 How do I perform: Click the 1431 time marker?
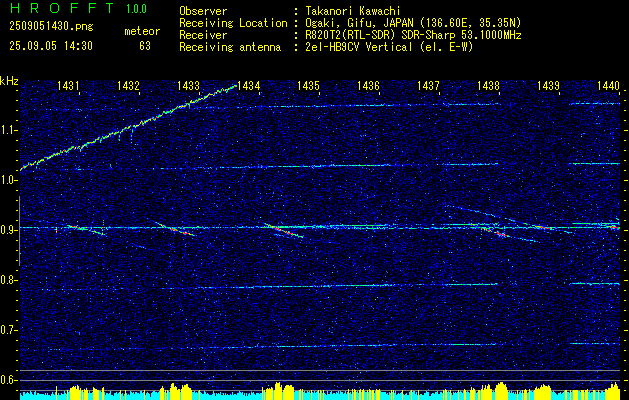click(x=68, y=85)
